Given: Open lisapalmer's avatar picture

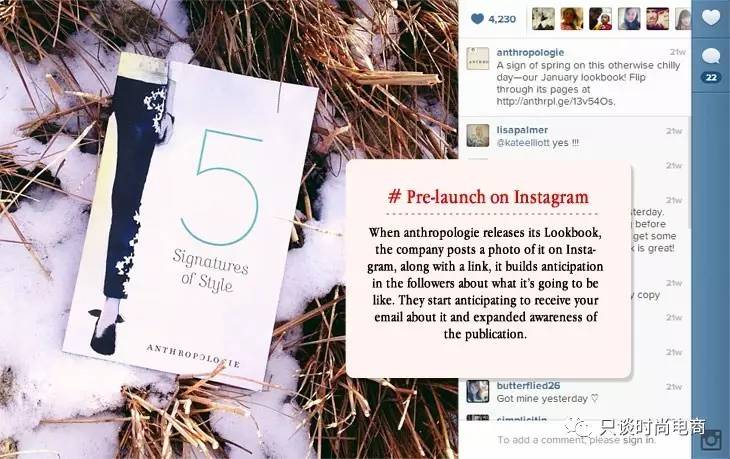Looking at the screenshot, I should click(x=478, y=135).
